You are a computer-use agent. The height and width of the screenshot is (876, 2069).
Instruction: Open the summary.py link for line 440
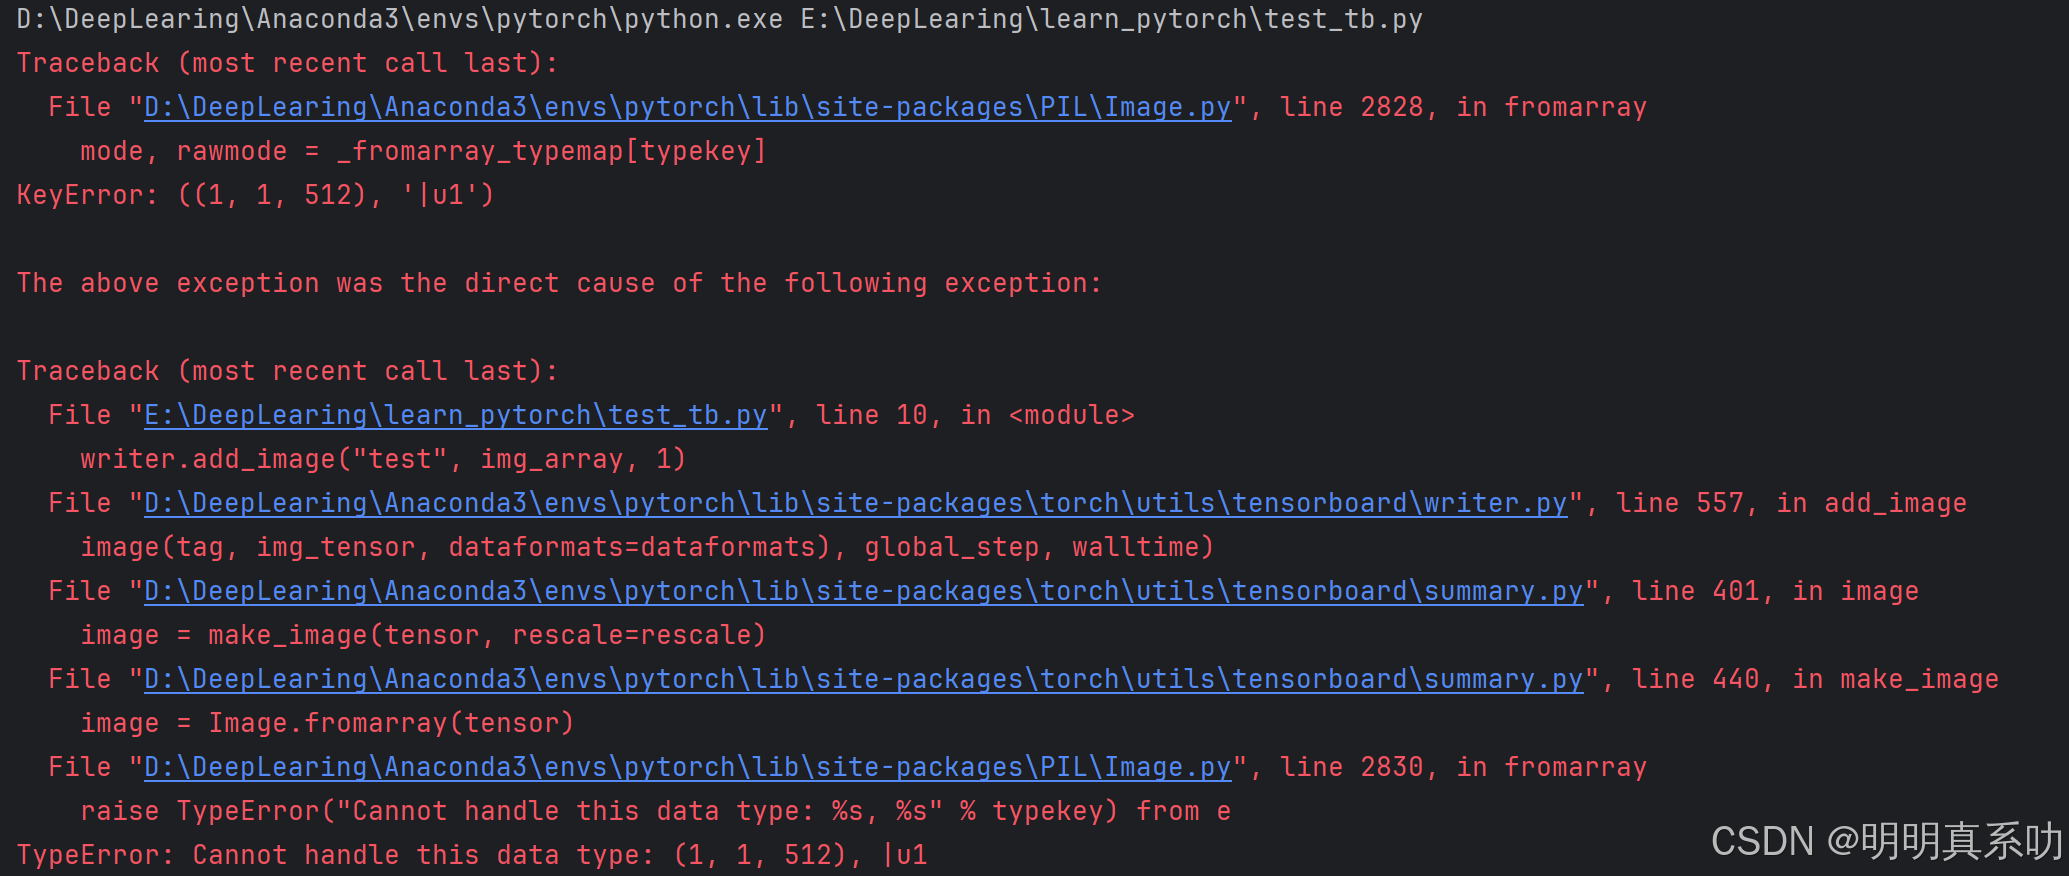point(864,679)
